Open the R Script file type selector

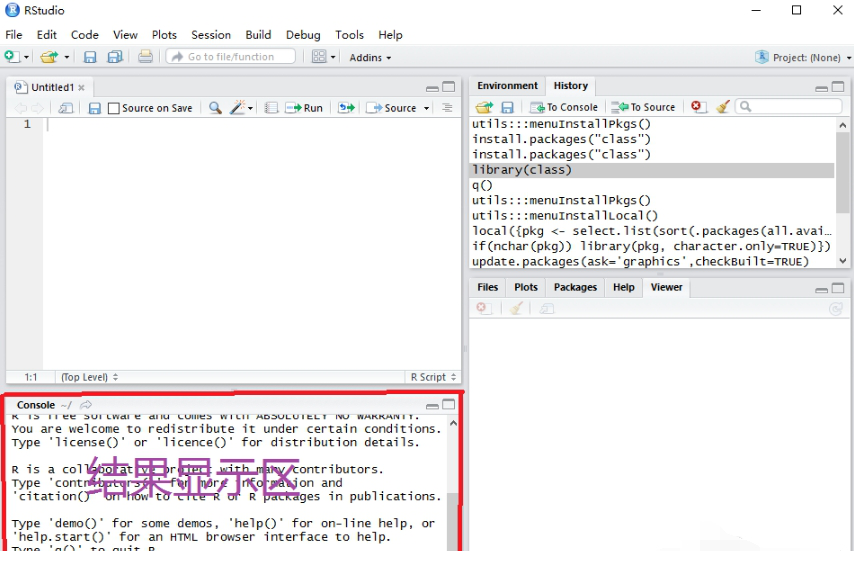pos(432,377)
